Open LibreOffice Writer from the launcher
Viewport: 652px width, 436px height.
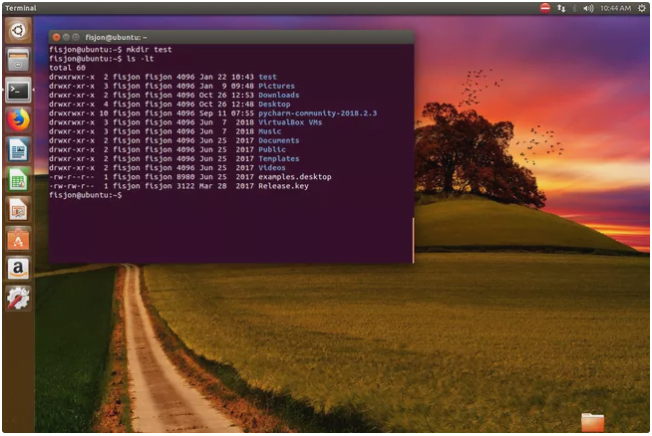point(18,150)
